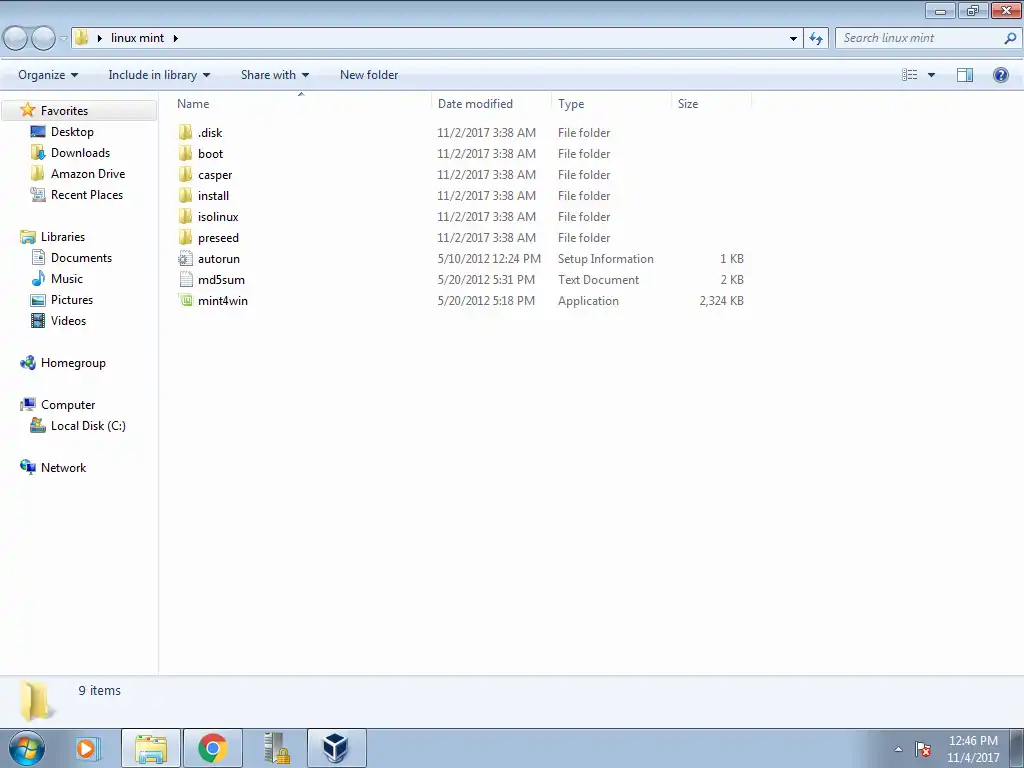Open the view options dropdown arrow
The height and width of the screenshot is (768, 1024).
click(931, 75)
